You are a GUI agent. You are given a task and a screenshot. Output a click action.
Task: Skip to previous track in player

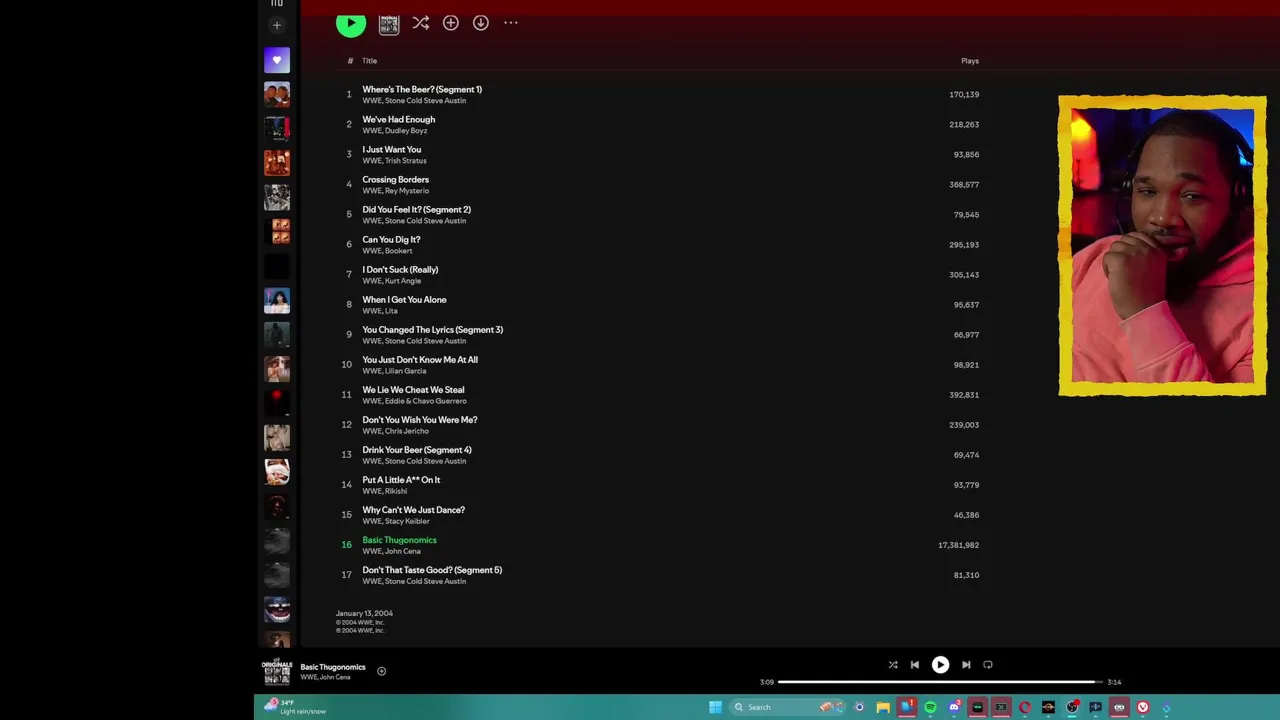914,664
